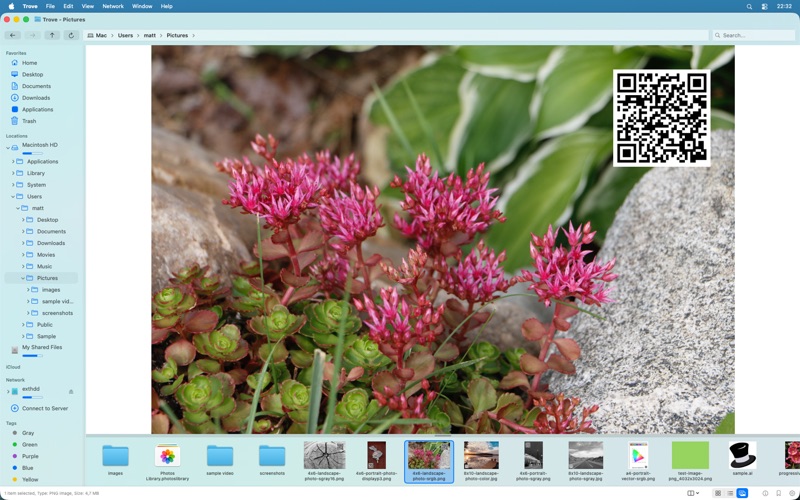Switch to icon grid view
This screenshot has width=800, height=500.
(x=718, y=493)
